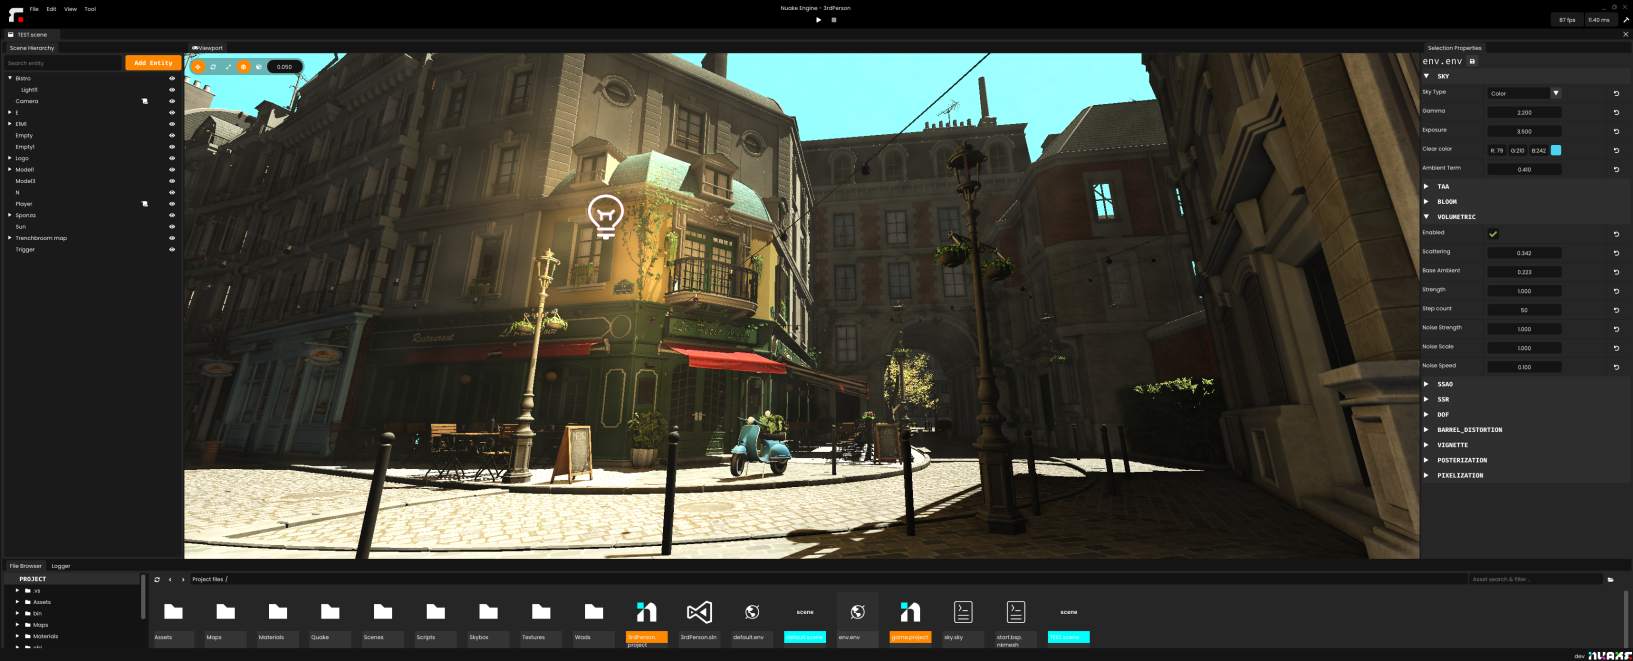Click the Add Entity button
Screen dimensions: 1633x661
[x=153, y=63]
